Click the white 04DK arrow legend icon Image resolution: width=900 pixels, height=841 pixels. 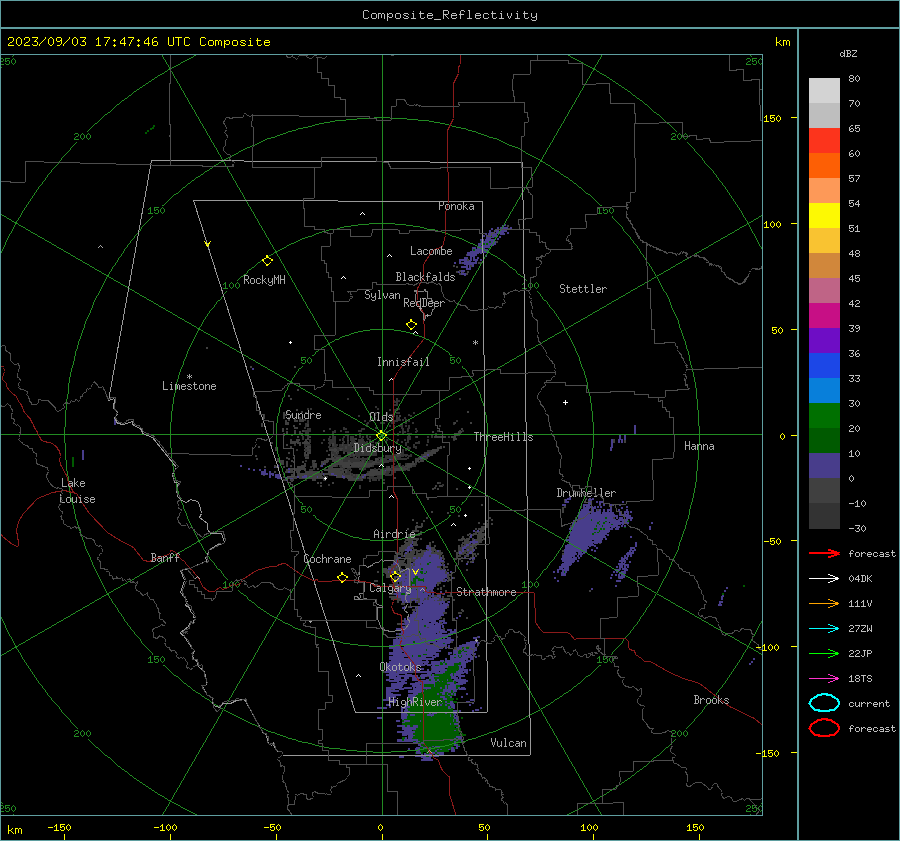pos(824,578)
